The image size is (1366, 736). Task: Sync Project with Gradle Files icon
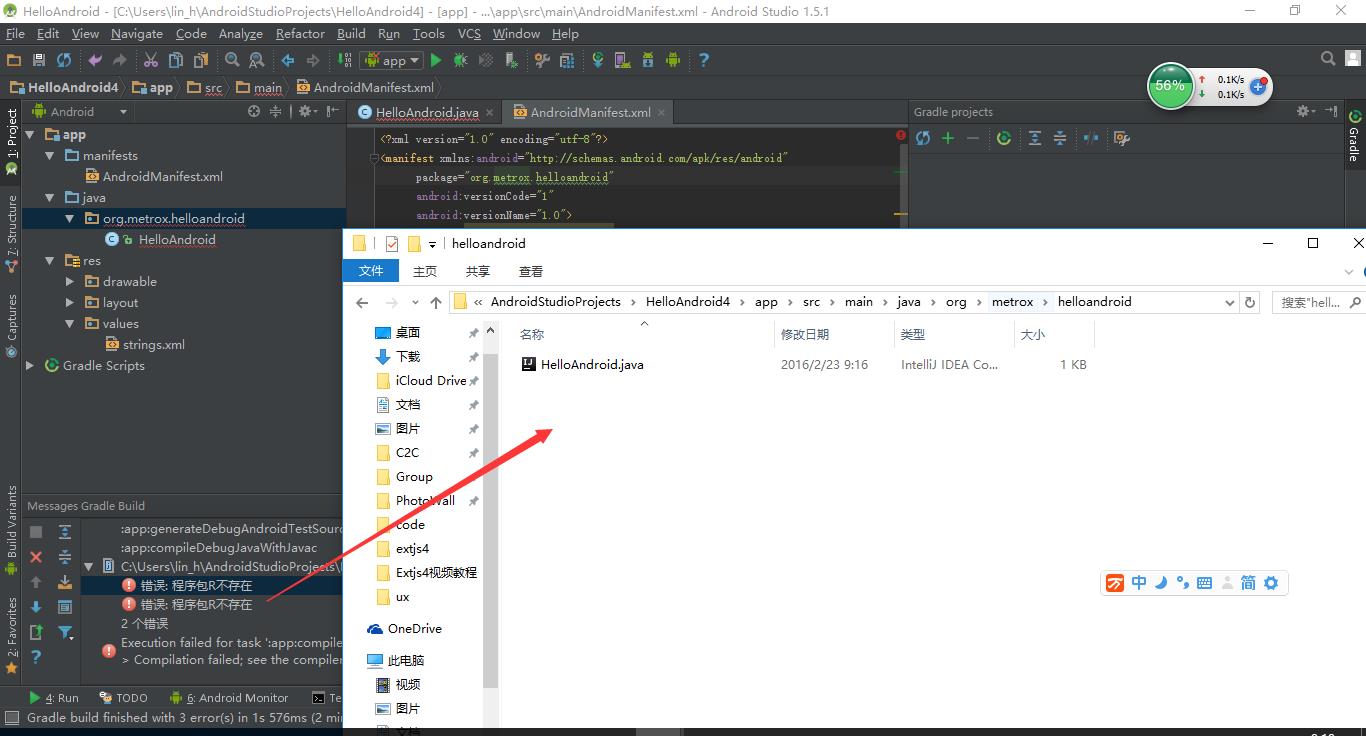coord(598,60)
